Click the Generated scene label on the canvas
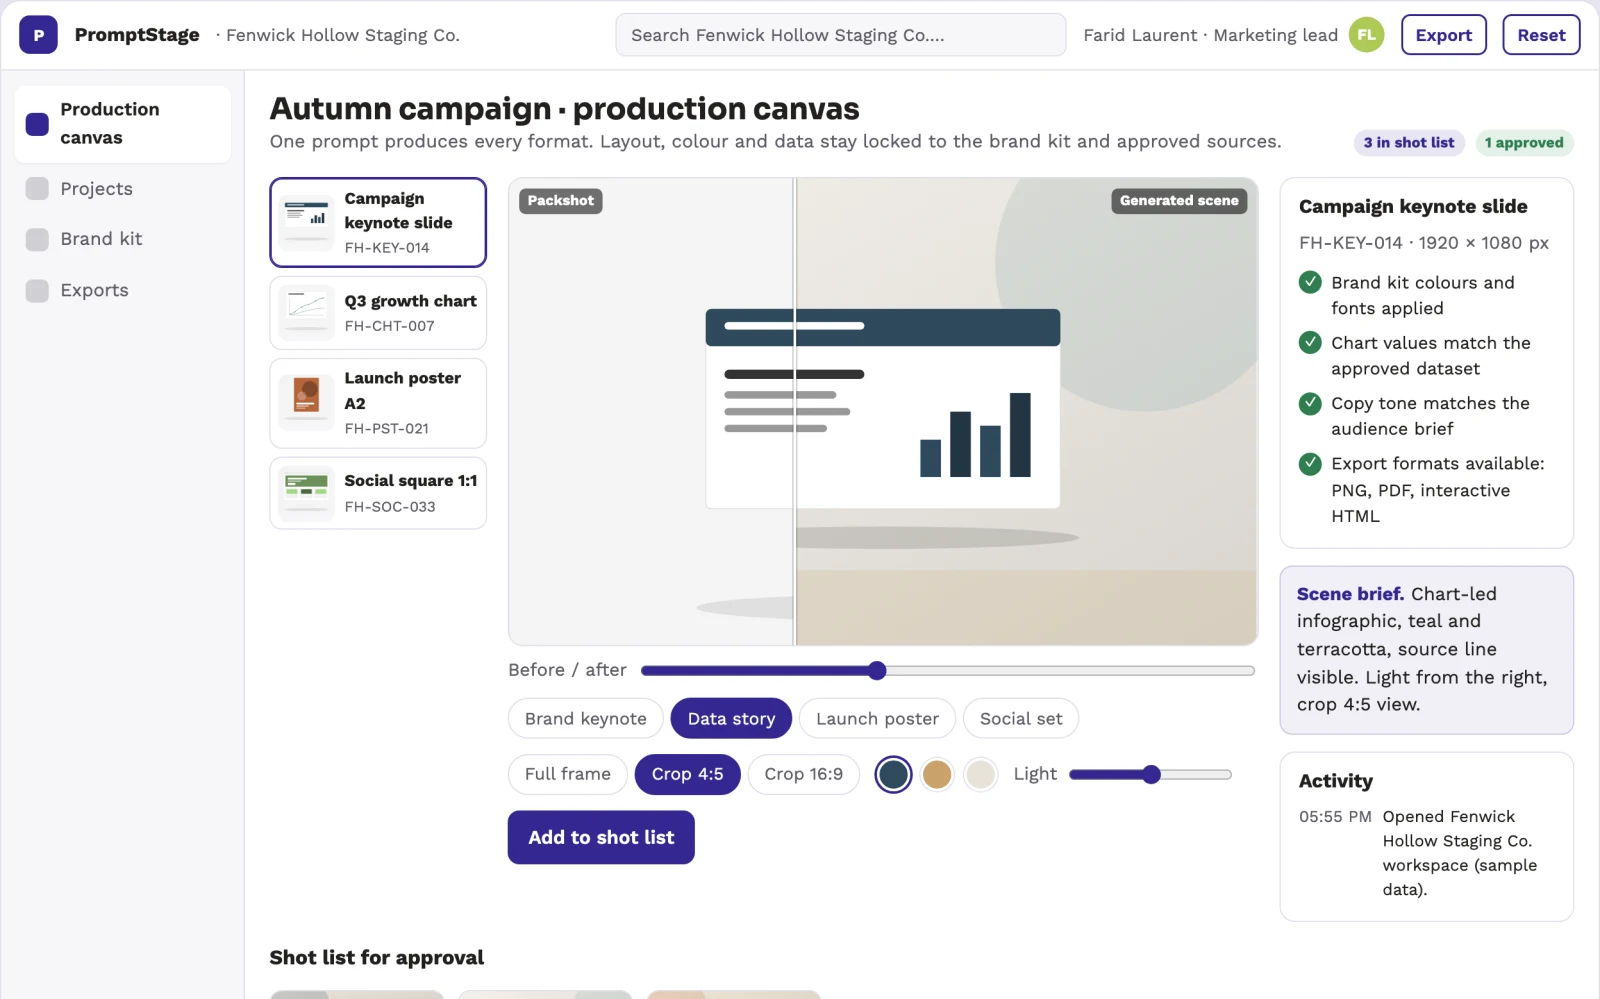The width and height of the screenshot is (1600, 999). [1179, 201]
